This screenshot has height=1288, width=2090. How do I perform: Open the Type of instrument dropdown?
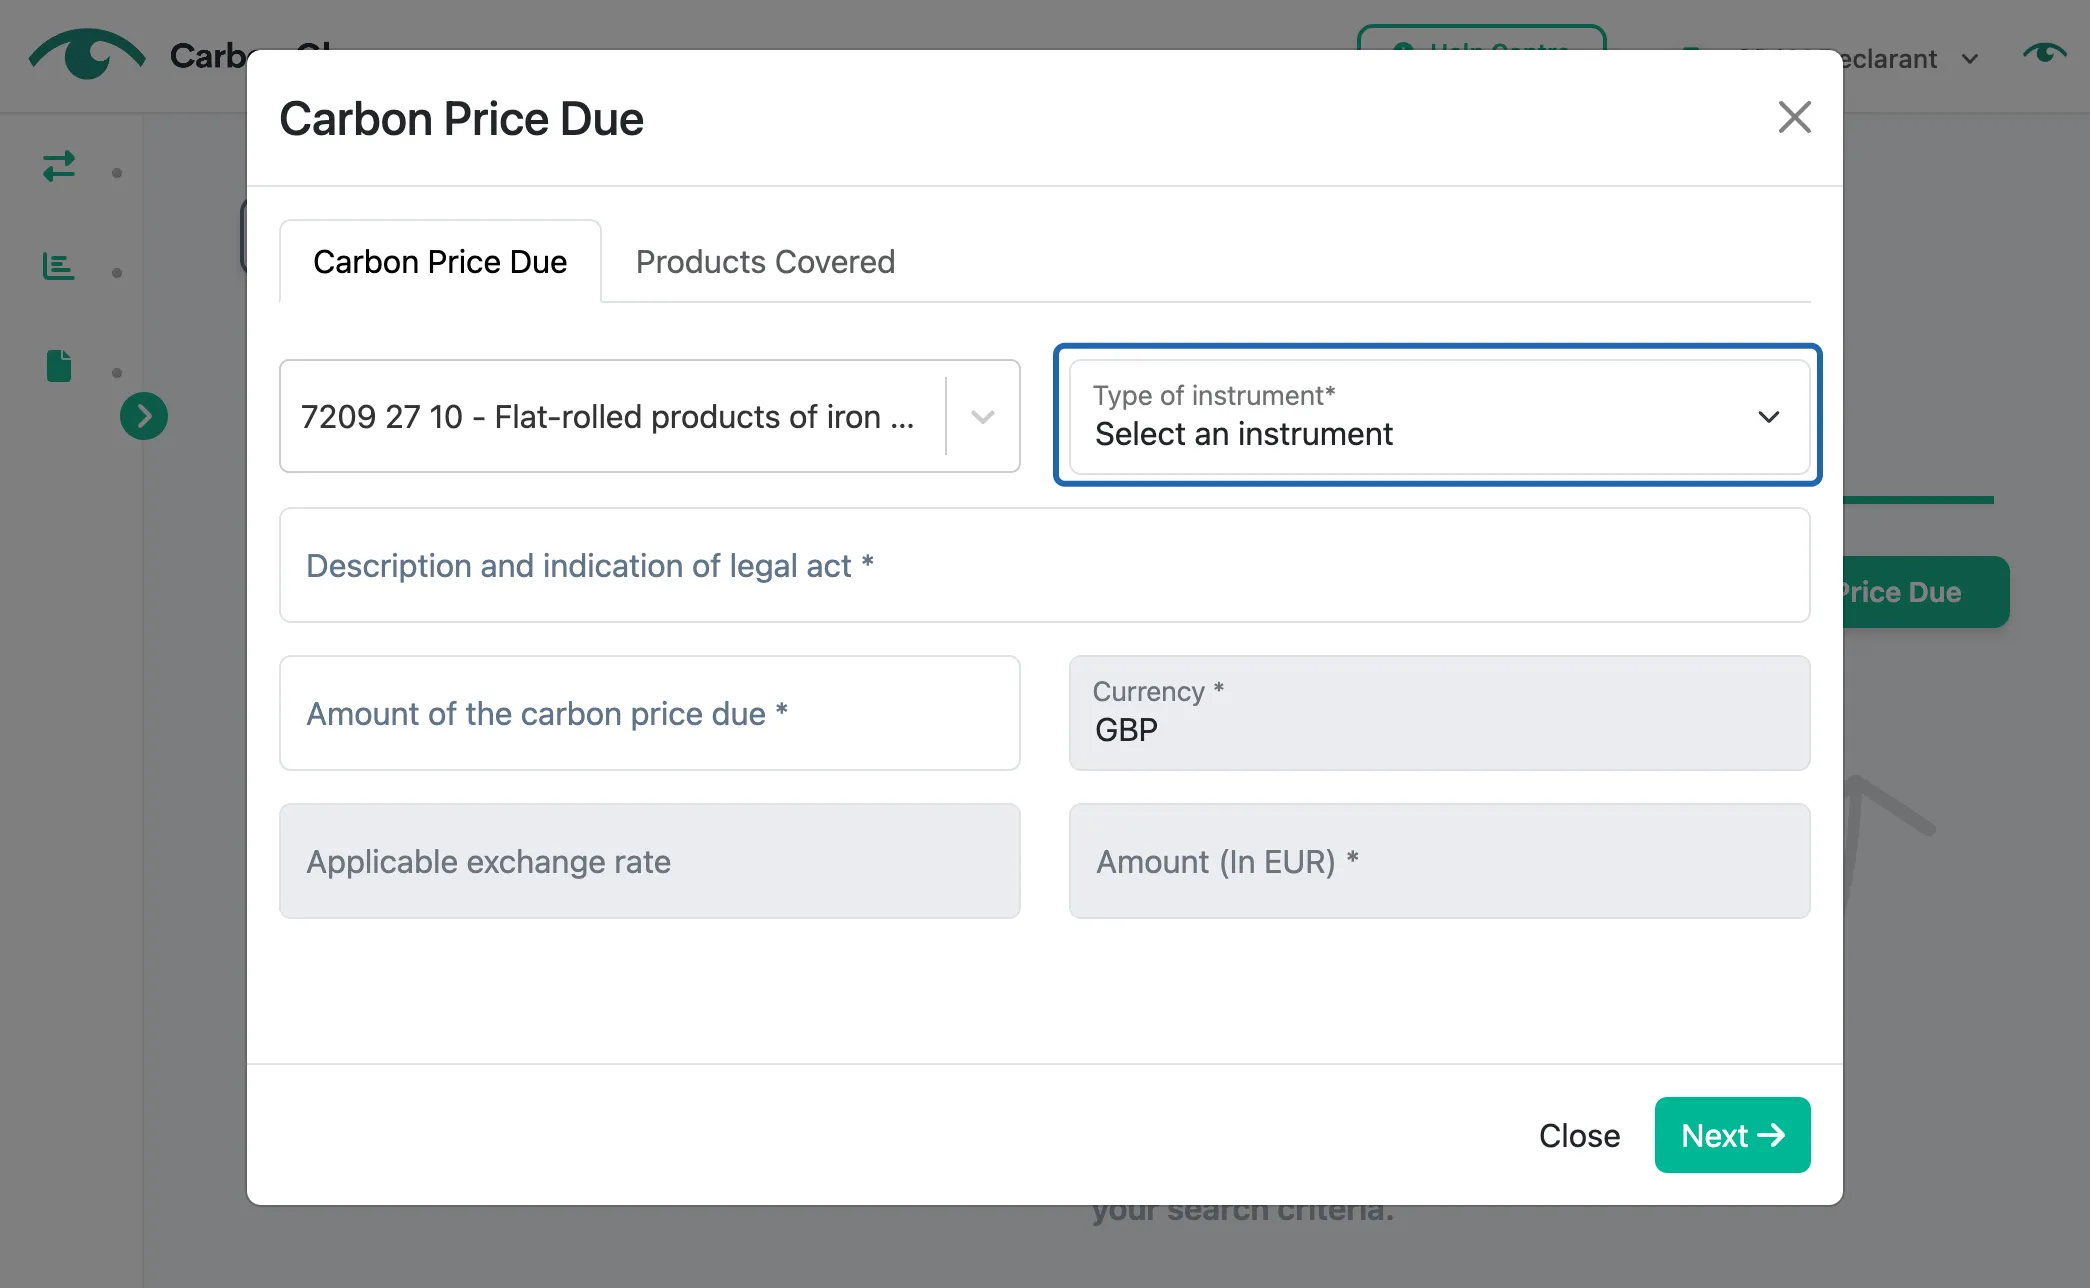(x=1439, y=416)
